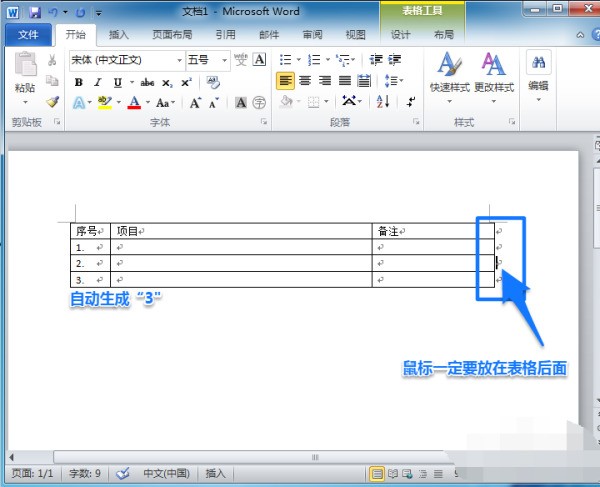Viewport: 600px width, 487px height.
Task: Click the bullet list icon
Action: point(286,60)
